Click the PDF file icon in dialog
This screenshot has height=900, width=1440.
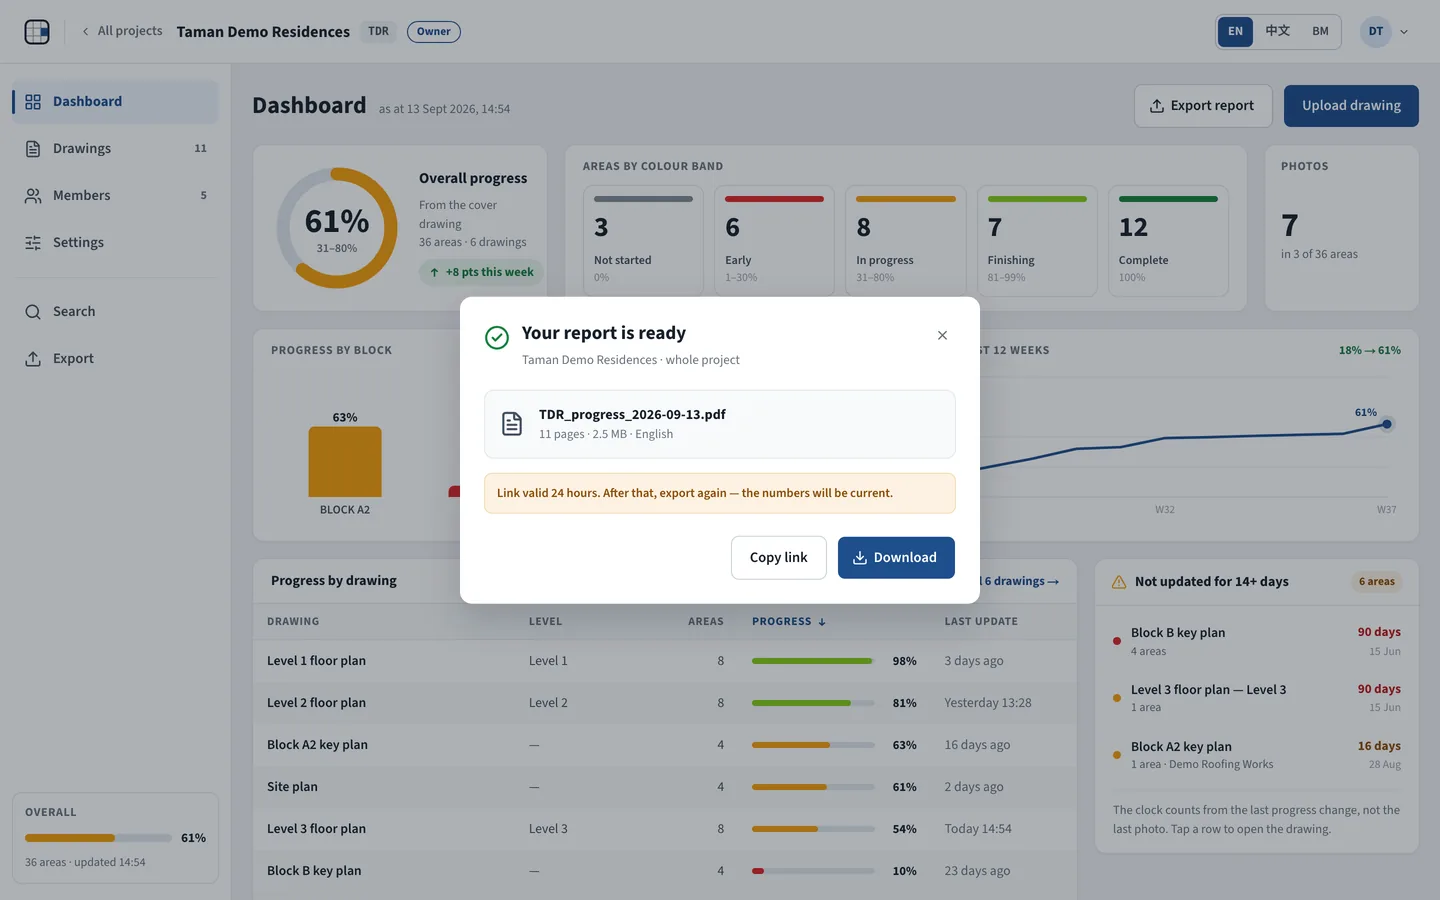[512, 424]
